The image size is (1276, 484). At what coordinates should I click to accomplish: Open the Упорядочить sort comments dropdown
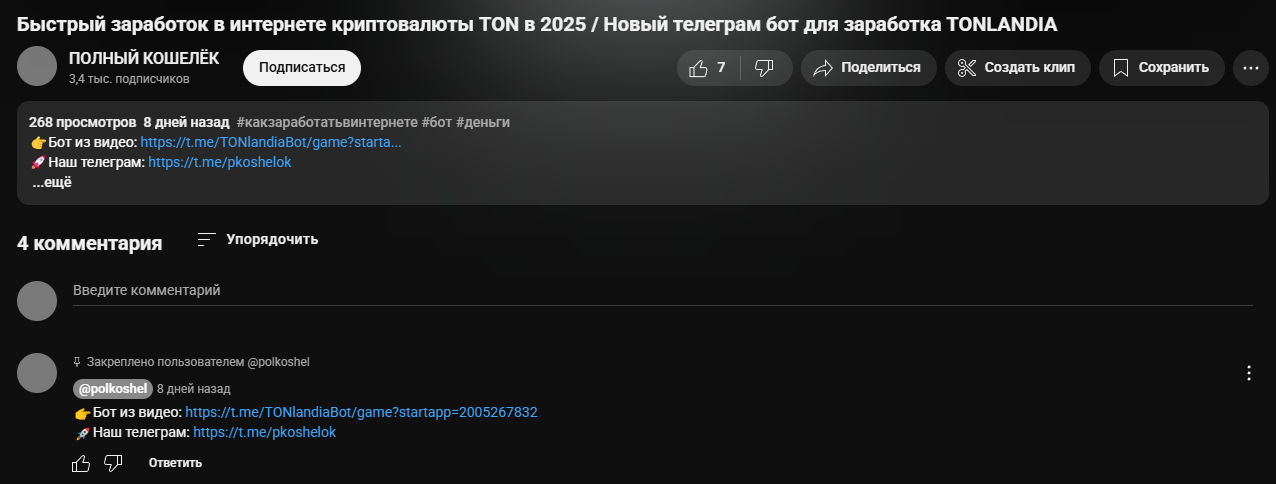pos(258,240)
